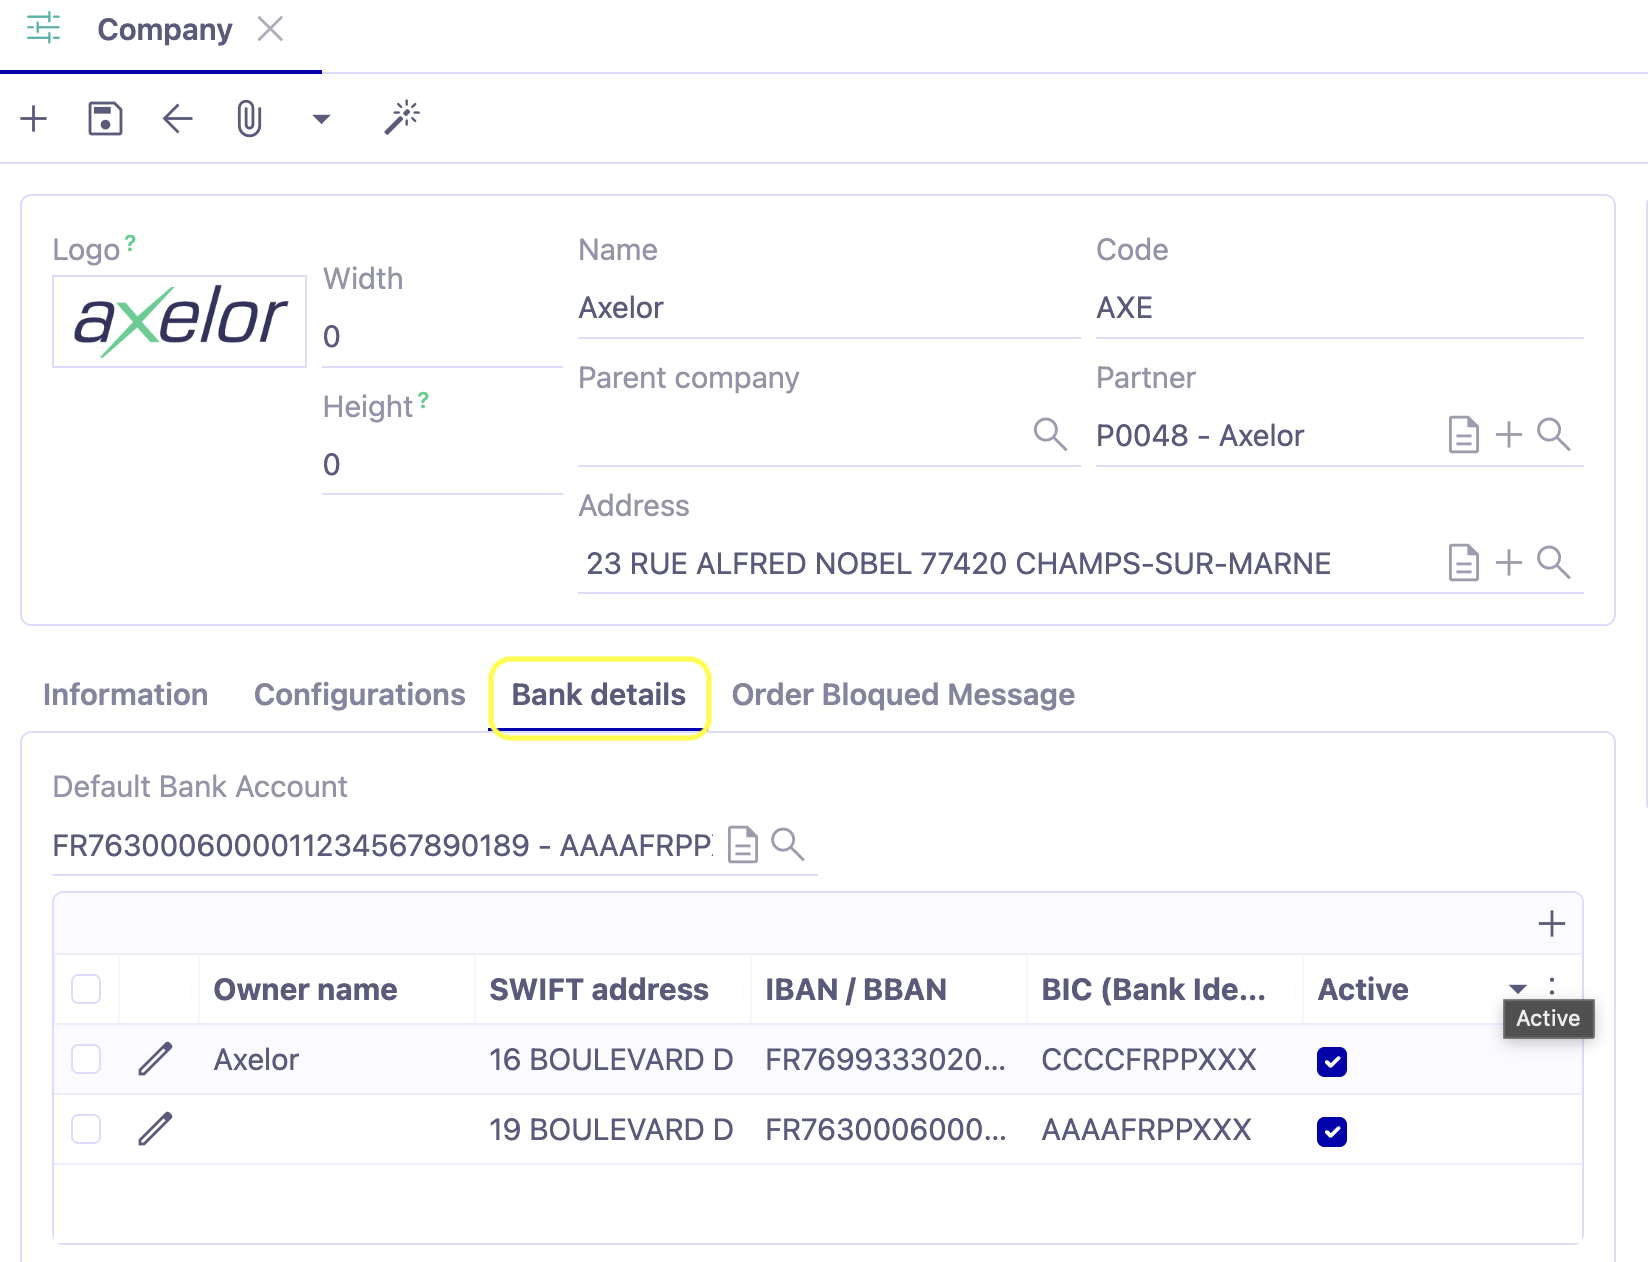Uncheck Active on the Axelor row
Screen dimensions: 1648x1262
(1331, 1061)
